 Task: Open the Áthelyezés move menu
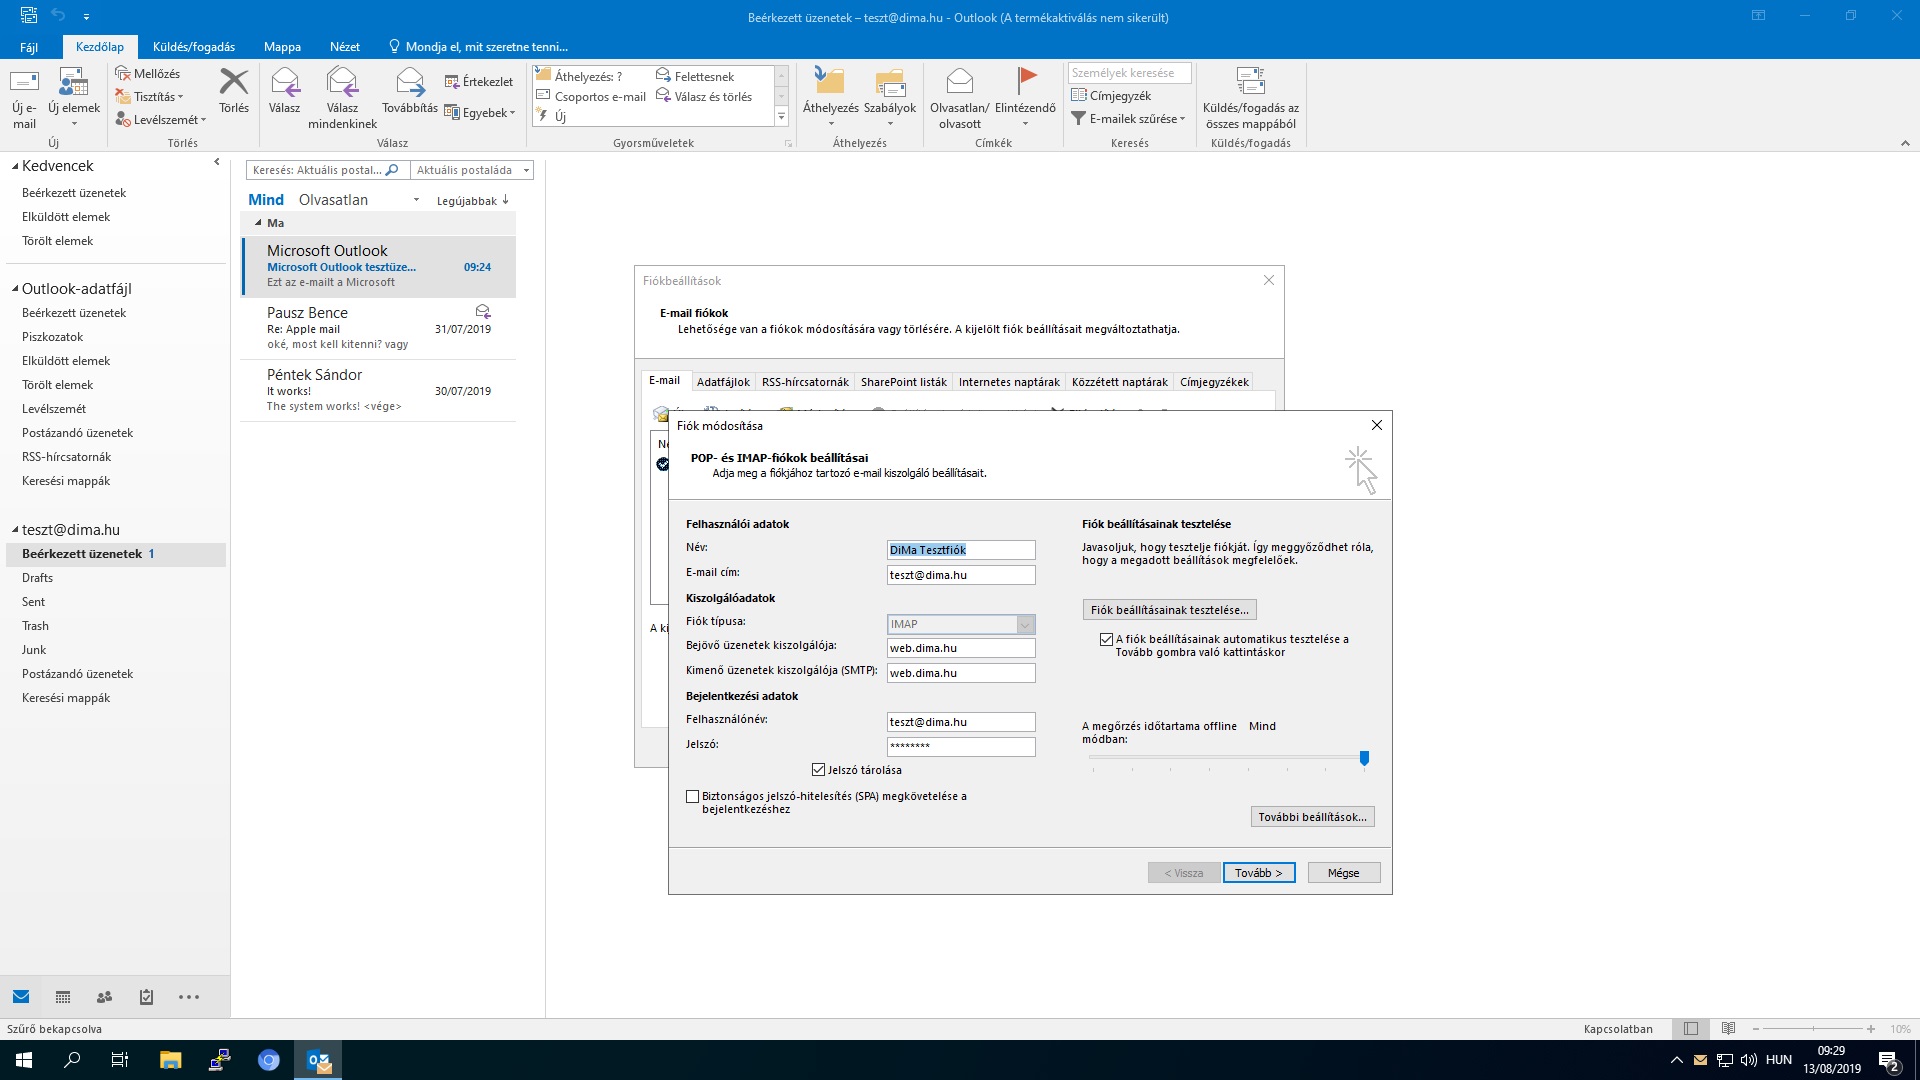coord(830,99)
